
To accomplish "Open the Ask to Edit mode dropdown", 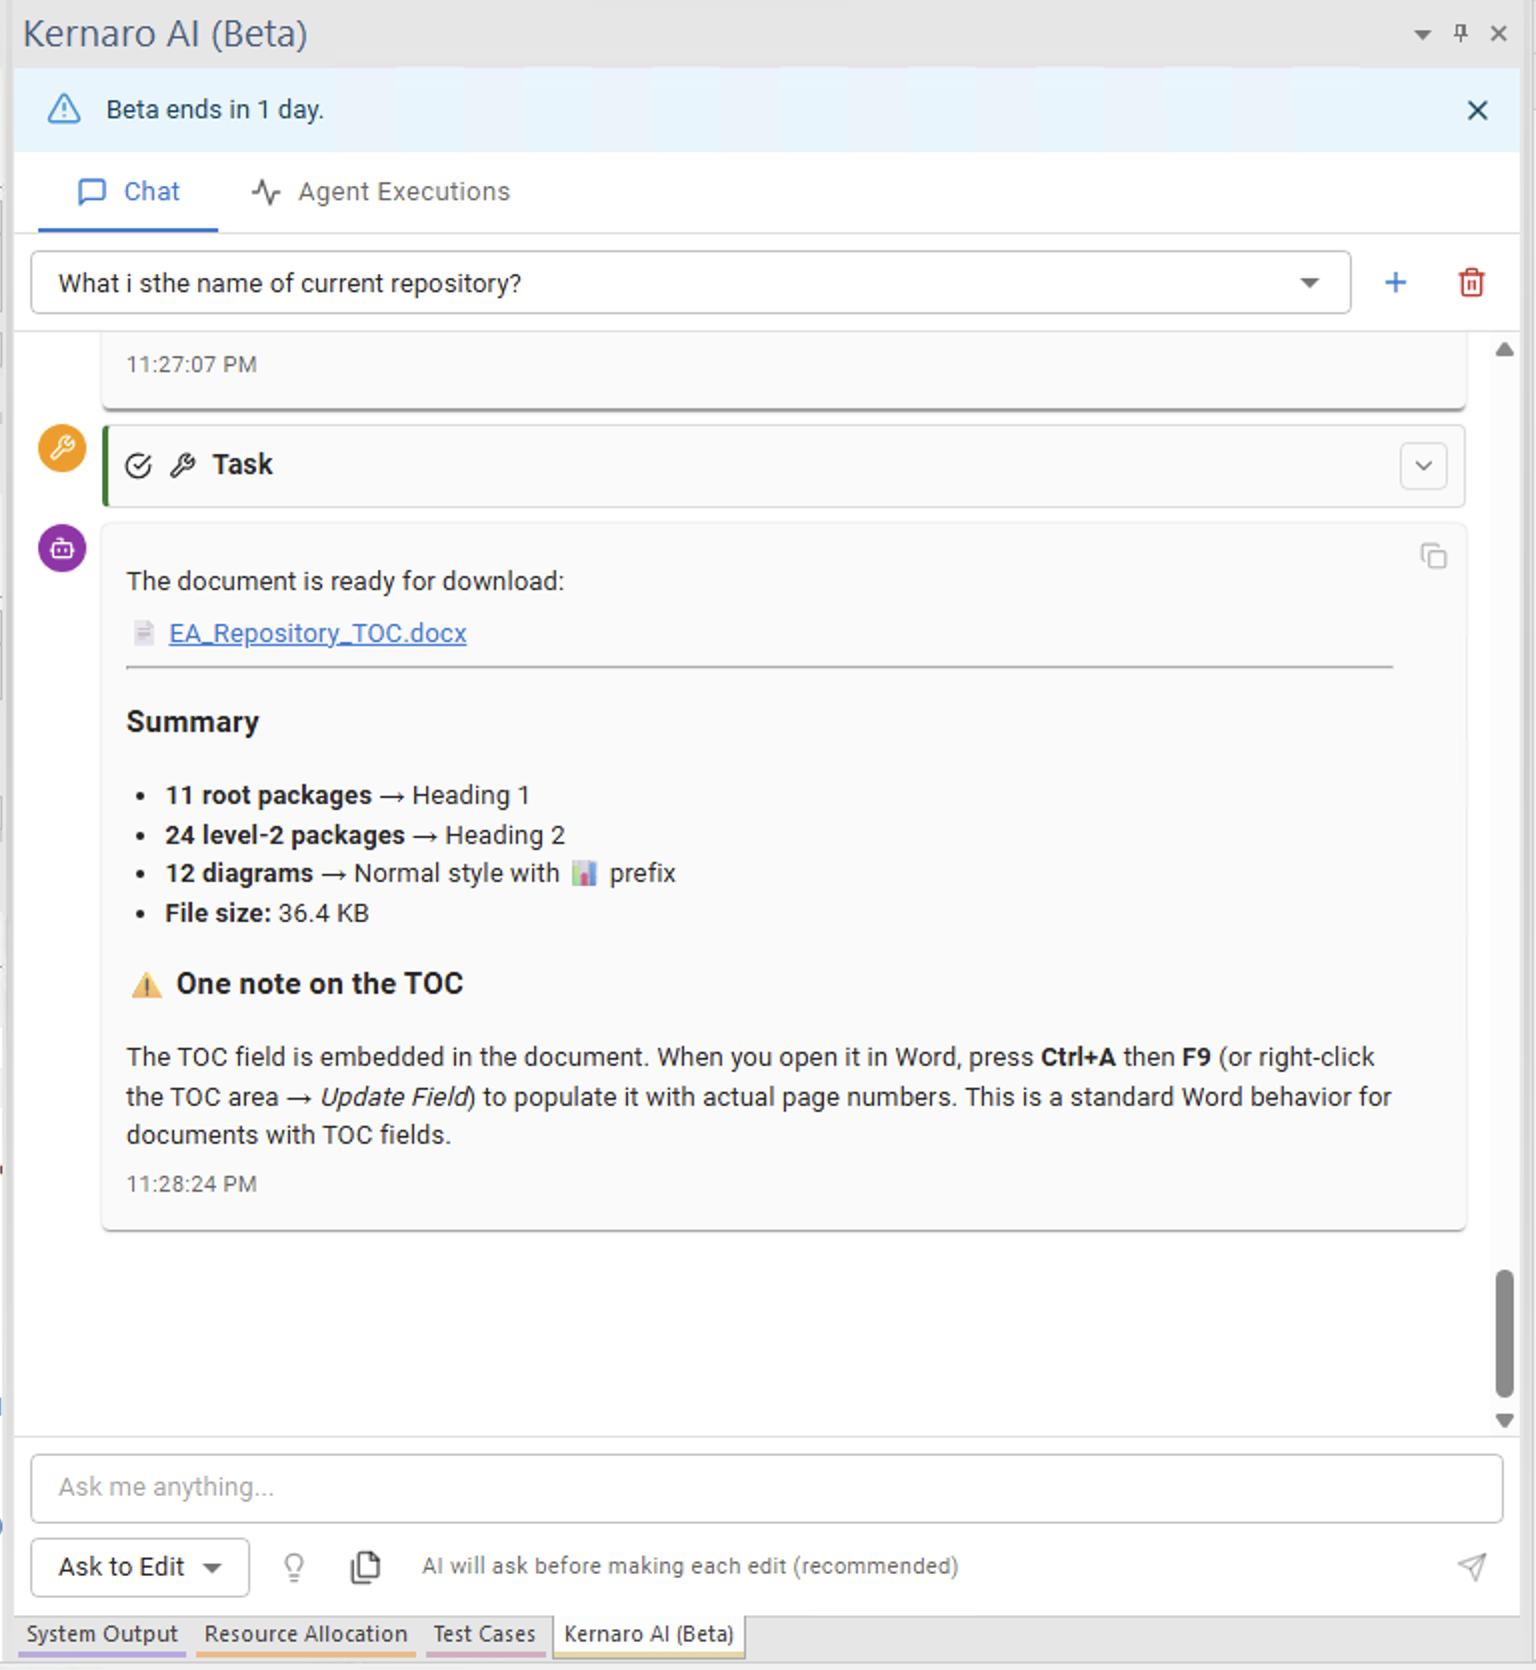I will coord(140,1567).
